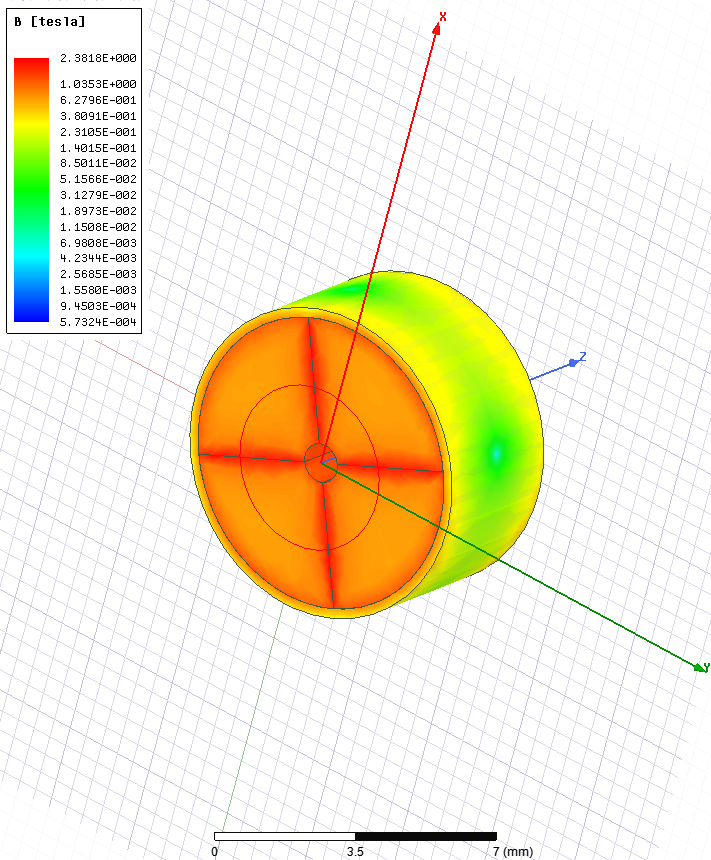711x860 pixels.
Task: Click the 3.5 mark on the scale bar
Action: pos(355,851)
